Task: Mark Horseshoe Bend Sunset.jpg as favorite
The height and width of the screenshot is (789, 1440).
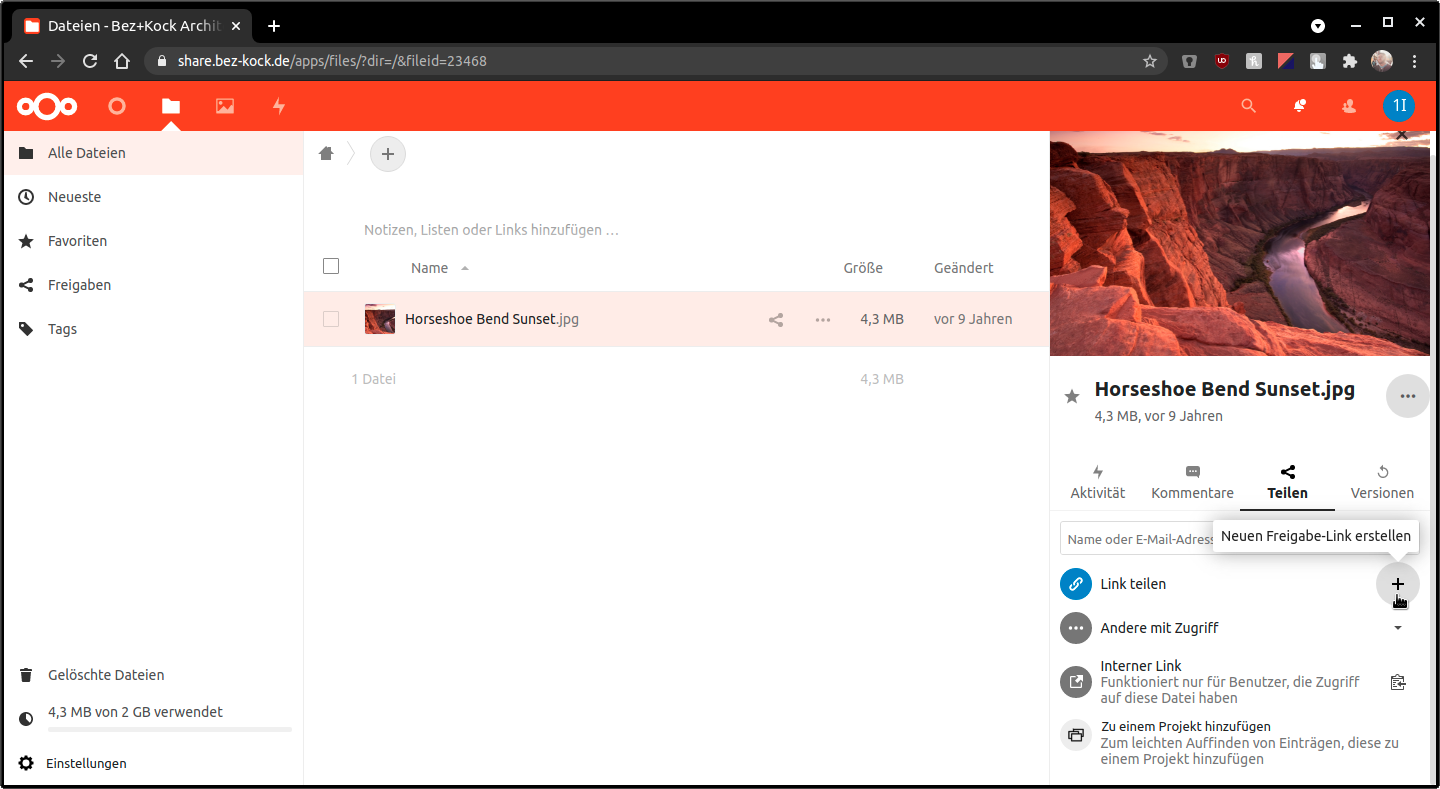Action: (x=1072, y=397)
